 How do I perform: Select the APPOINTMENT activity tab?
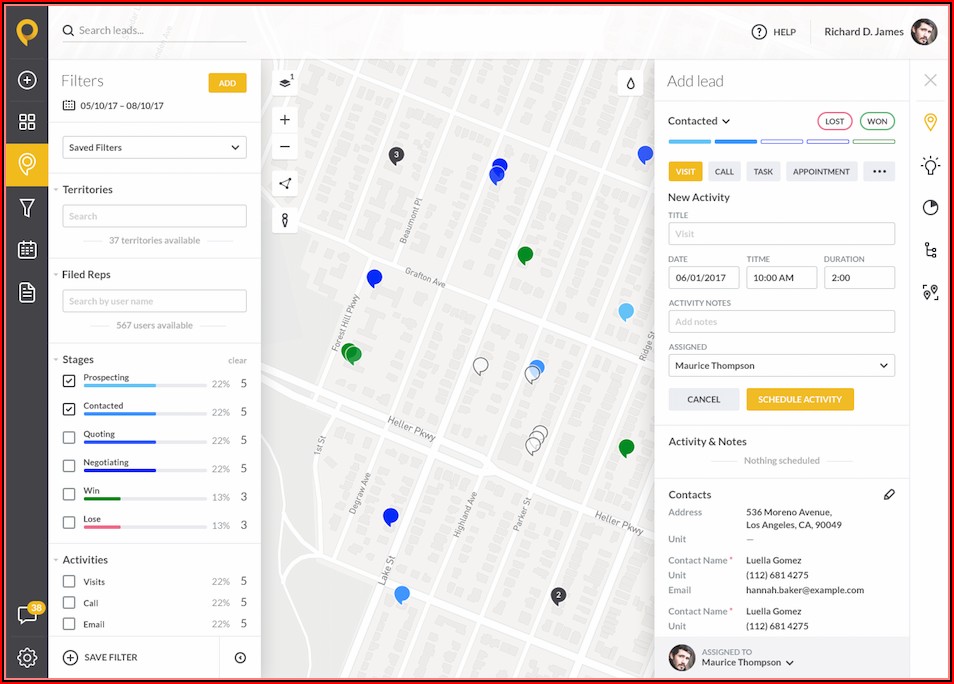pos(820,172)
